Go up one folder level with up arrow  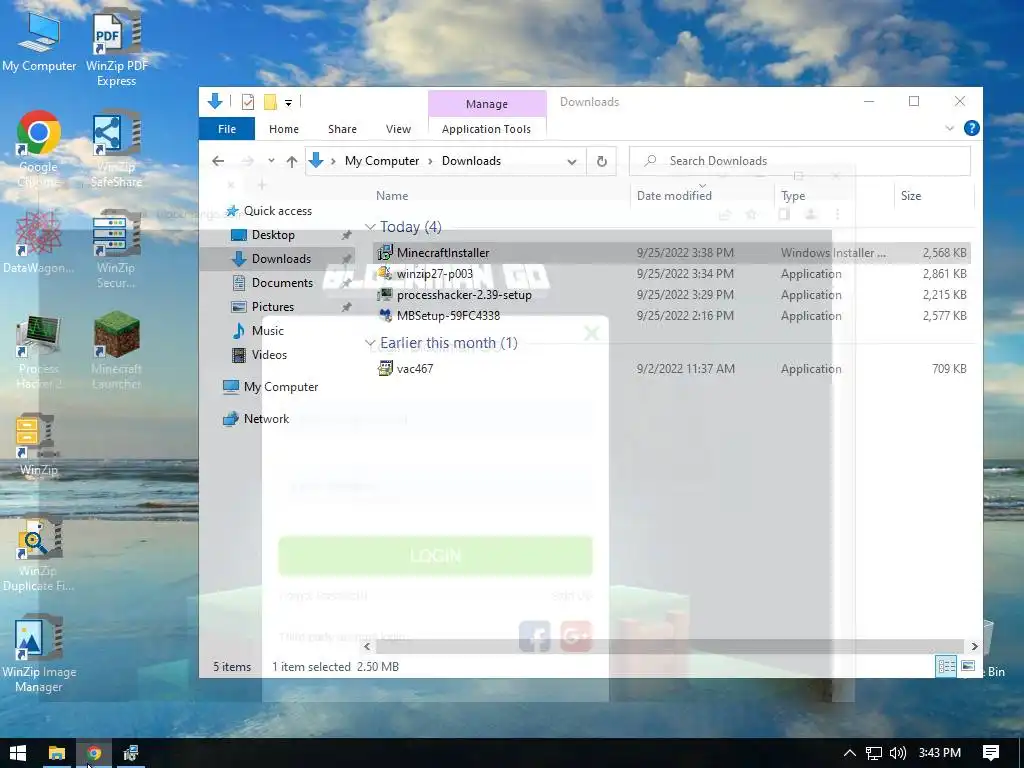292,161
